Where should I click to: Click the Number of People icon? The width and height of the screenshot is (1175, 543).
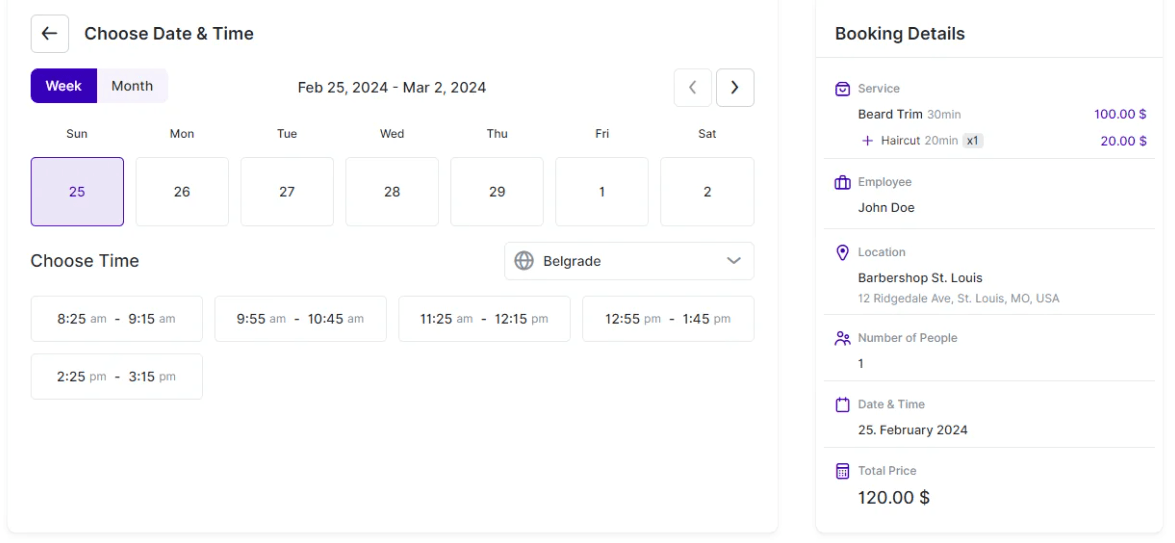842,338
